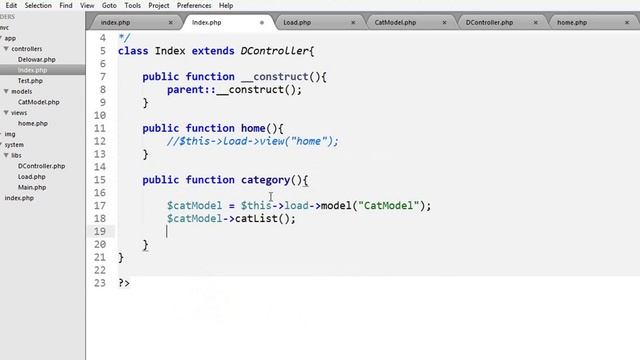640x360 pixels.
Task: Click the "CatModel" string on line 17
Action: (389, 206)
